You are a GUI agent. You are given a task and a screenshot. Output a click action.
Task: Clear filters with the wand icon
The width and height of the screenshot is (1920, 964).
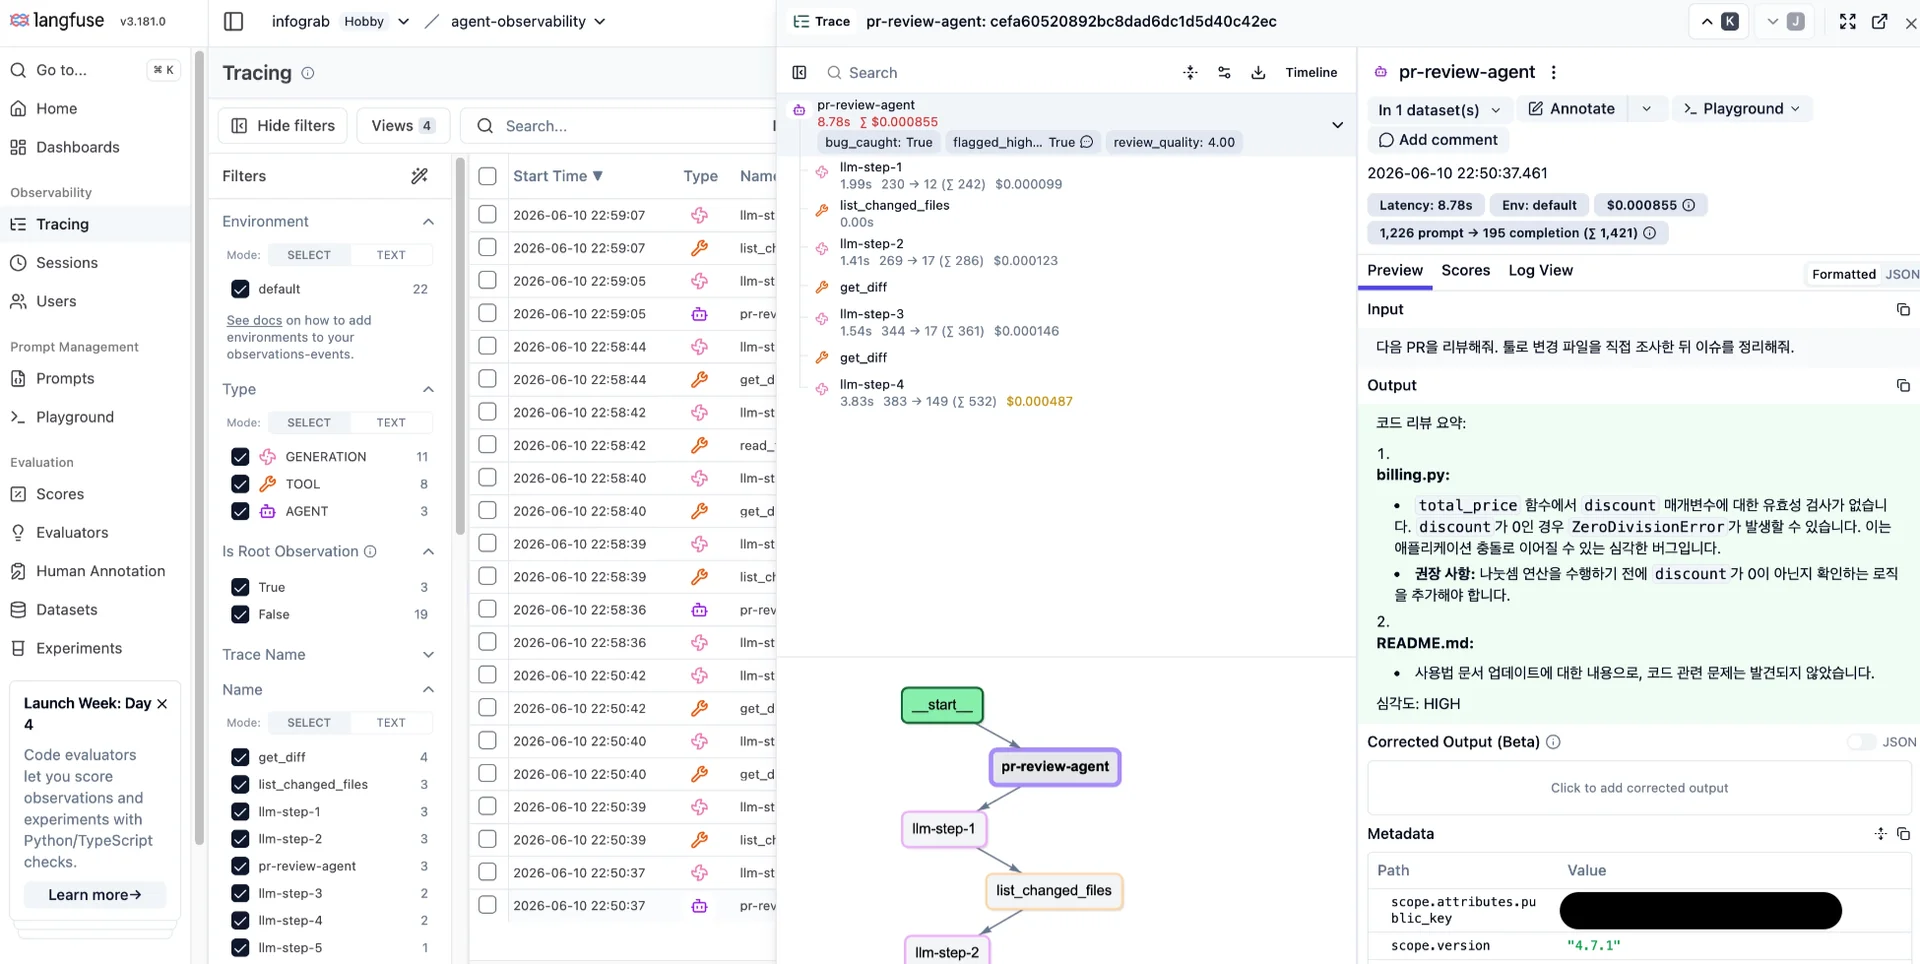pos(420,176)
